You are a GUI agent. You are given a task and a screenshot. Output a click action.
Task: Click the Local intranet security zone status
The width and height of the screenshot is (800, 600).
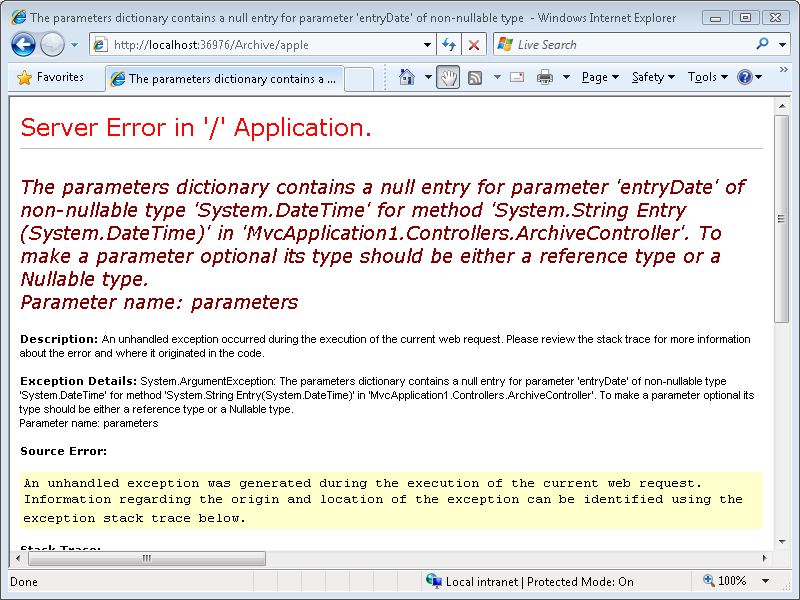pyautogui.click(x=530, y=581)
